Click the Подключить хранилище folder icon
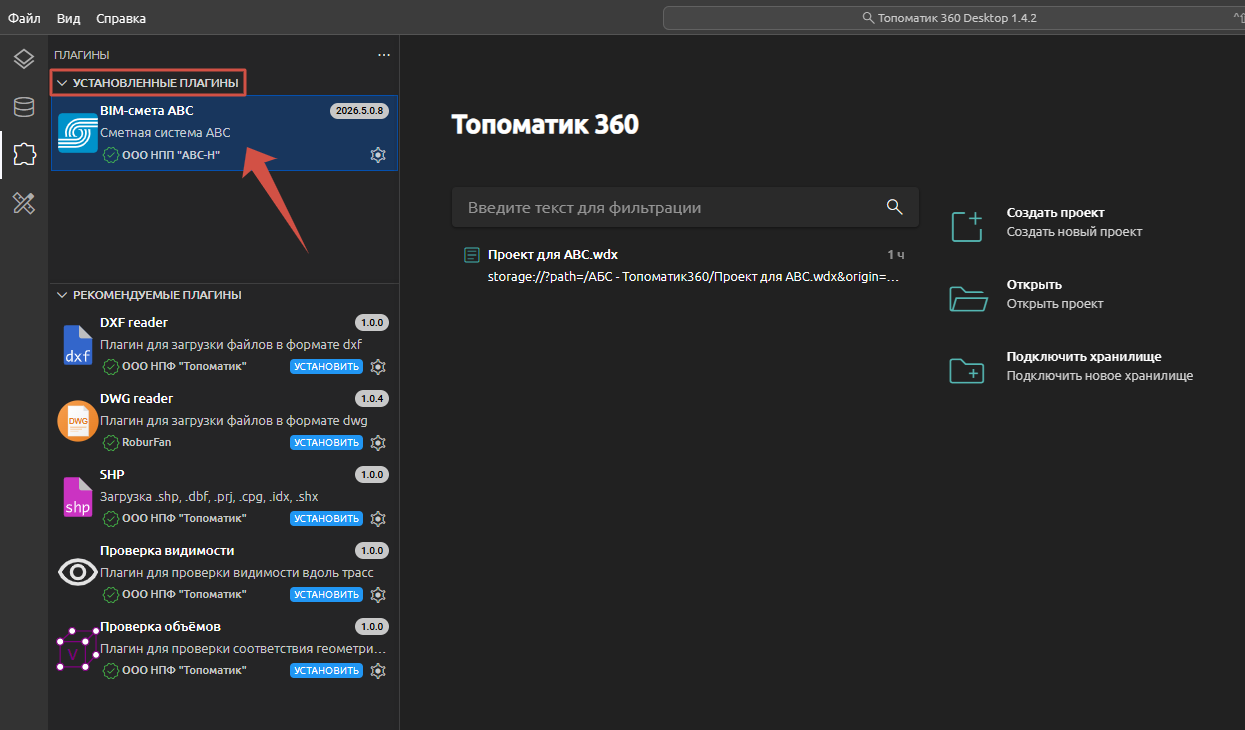 [x=967, y=370]
